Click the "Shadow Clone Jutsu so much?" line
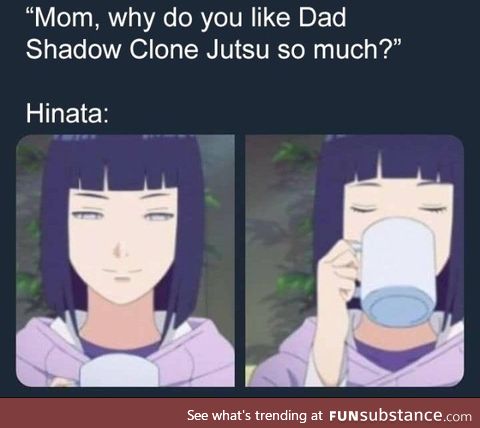480x428 pixels. tap(212, 50)
